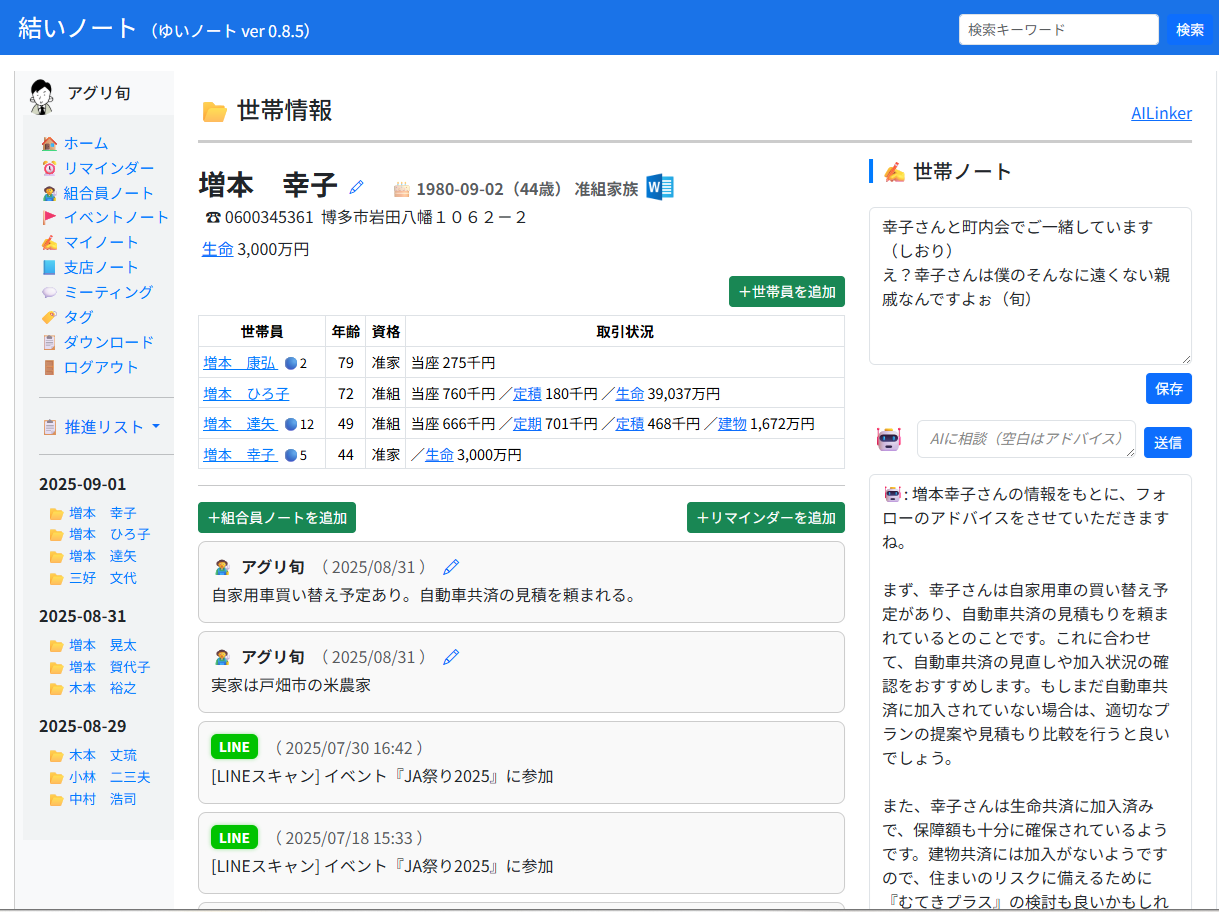Screen dimensions: 1219x912
Task: Expand the 推進リスト dropdown
Action: point(112,427)
